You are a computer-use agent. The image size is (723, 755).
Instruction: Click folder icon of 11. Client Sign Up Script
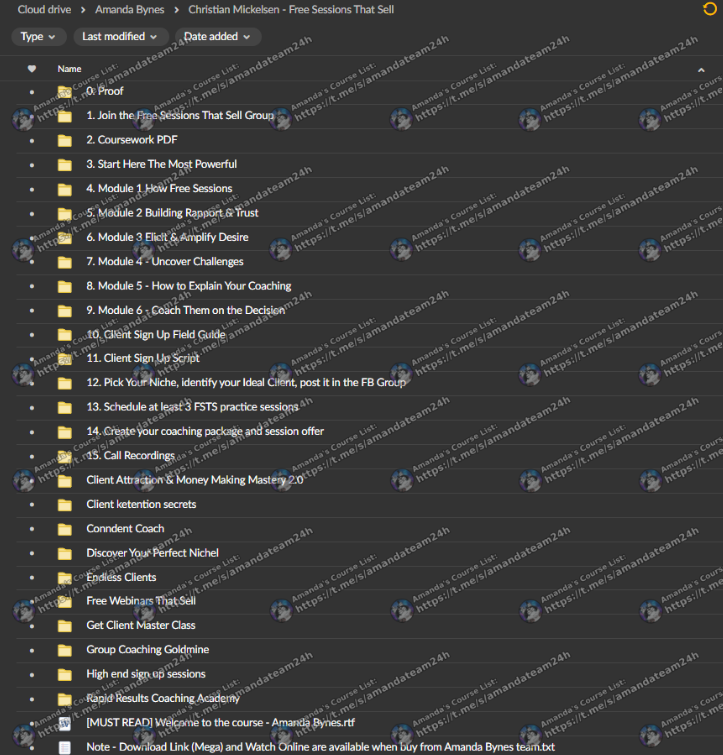tap(65, 359)
